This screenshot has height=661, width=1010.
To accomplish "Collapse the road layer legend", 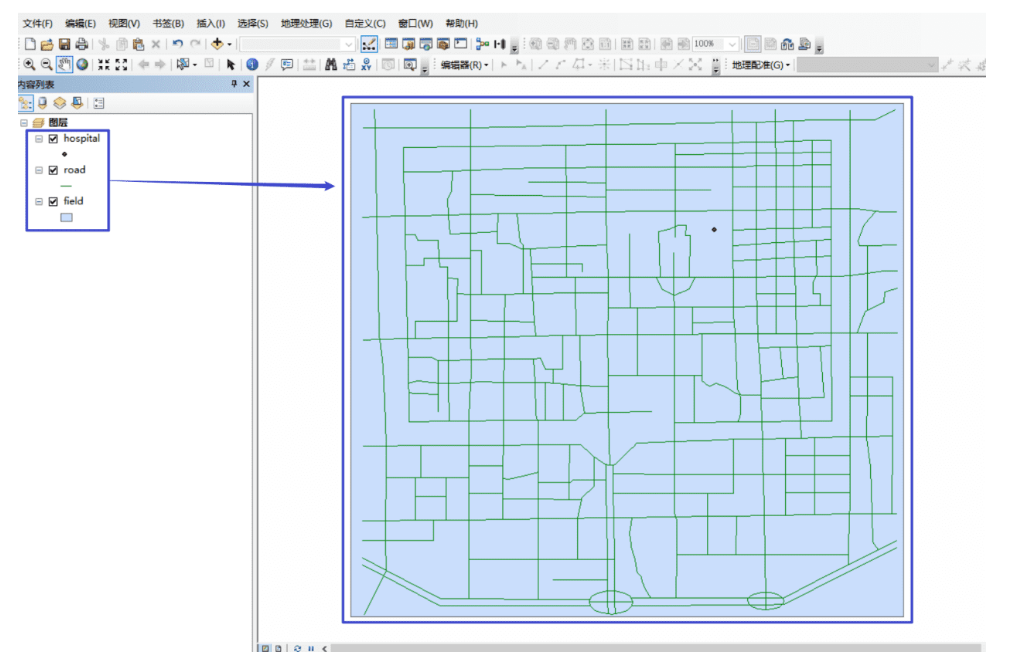I will tap(39, 170).
